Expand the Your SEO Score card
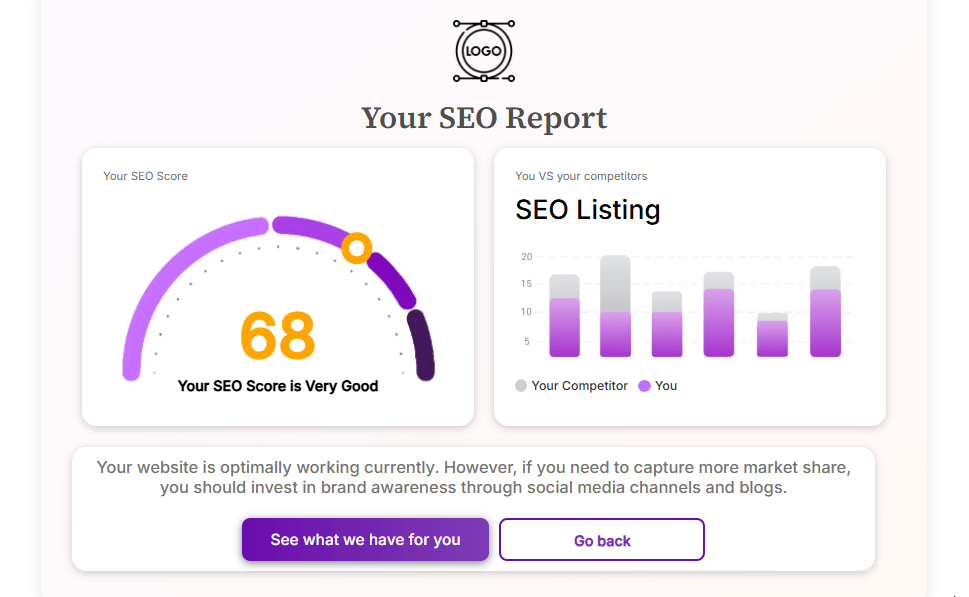 [277, 285]
